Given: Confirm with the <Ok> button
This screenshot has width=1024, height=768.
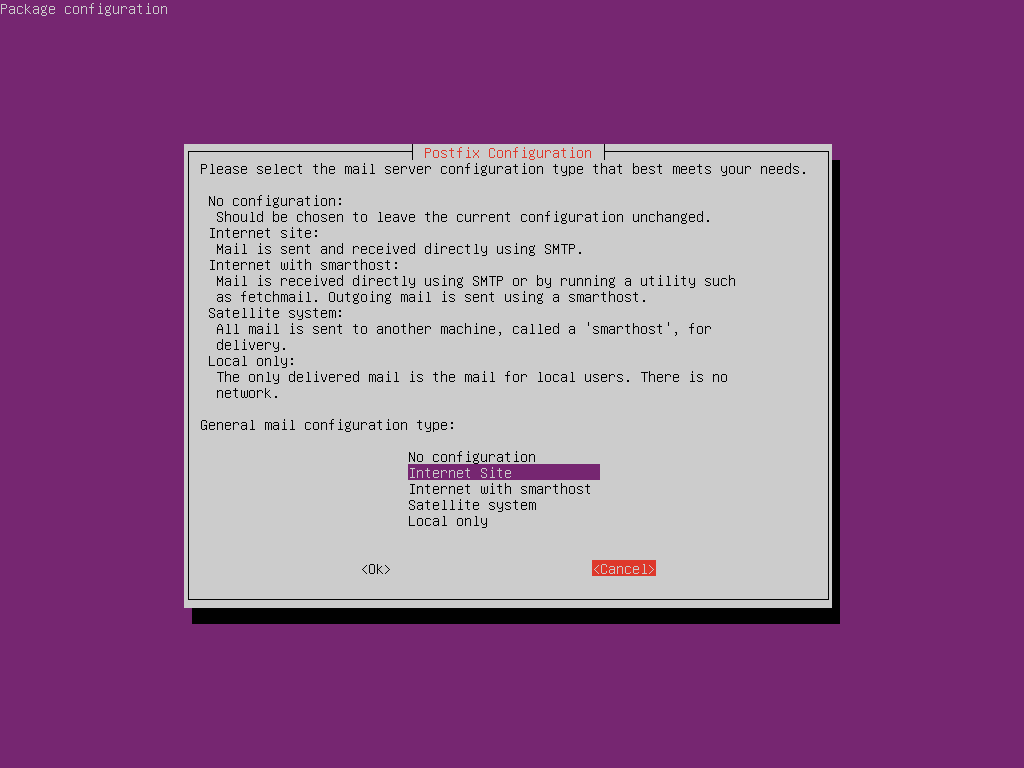Looking at the screenshot, I should click(376, 569).
